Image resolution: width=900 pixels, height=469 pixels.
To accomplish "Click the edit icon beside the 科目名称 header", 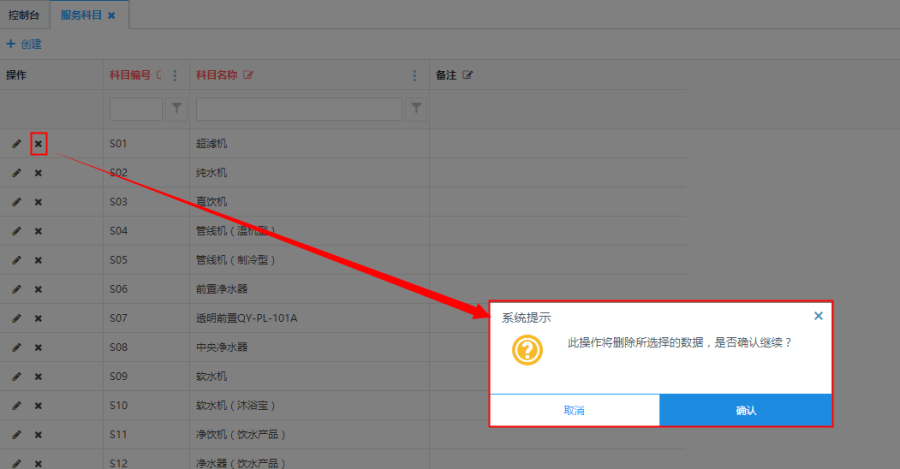I will [248, 75].
